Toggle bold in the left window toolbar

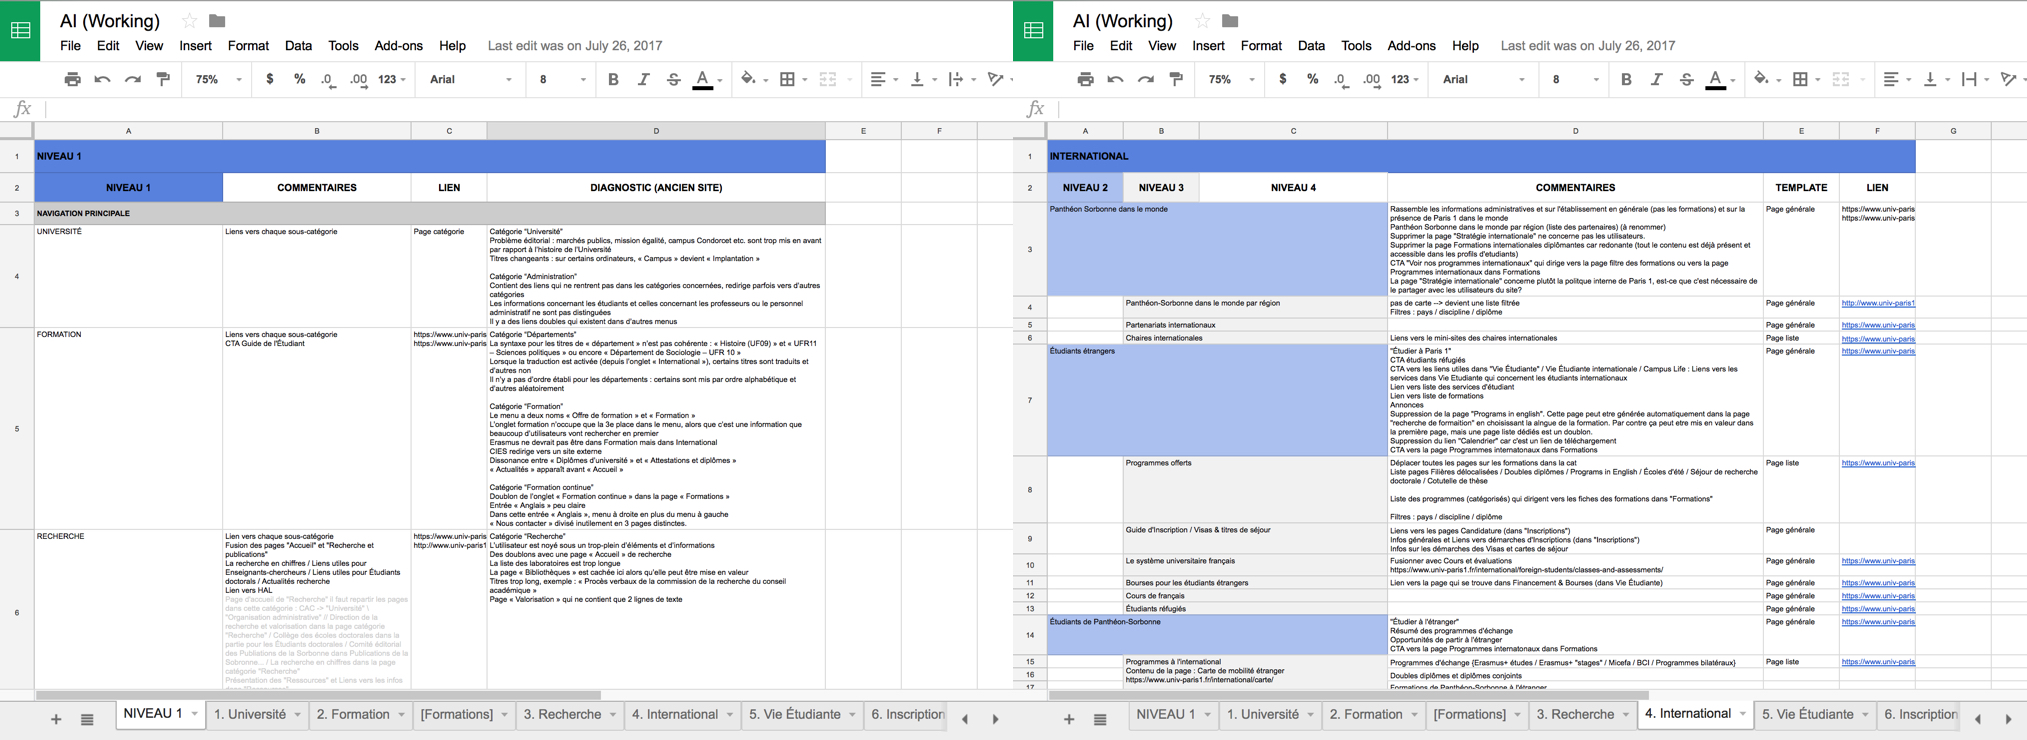tap(613, 79)
